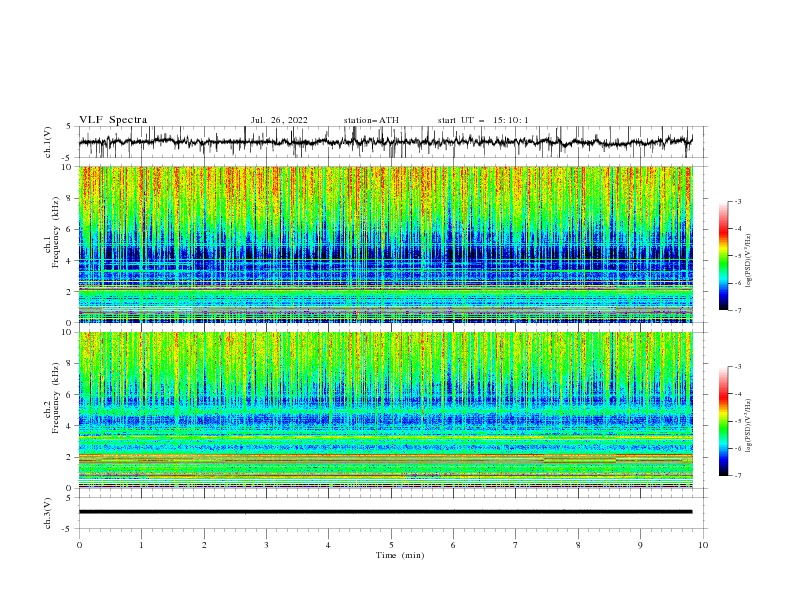Click the time axis tick label '9'
Screen dimensions: 792x612
640,545
